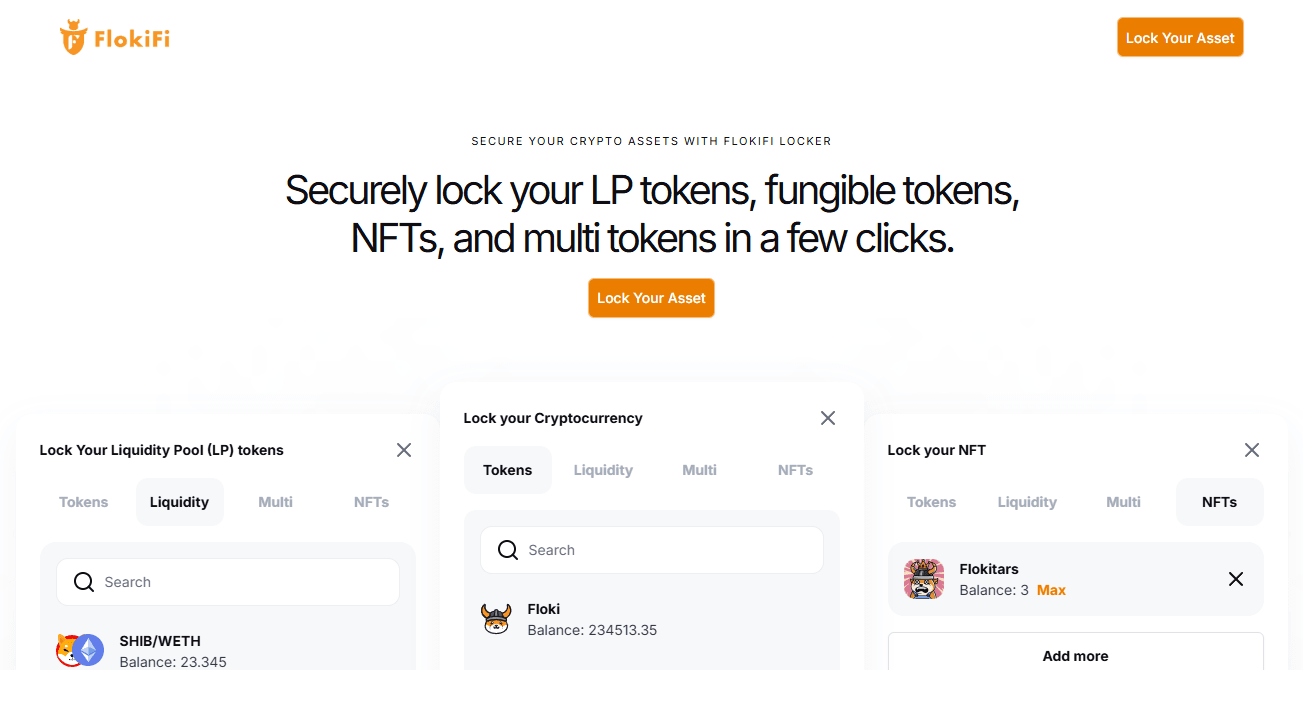Click the magnifier icon in the Cryptocurrency search bar
1303x725 pixels.
(x=508, y=549)
